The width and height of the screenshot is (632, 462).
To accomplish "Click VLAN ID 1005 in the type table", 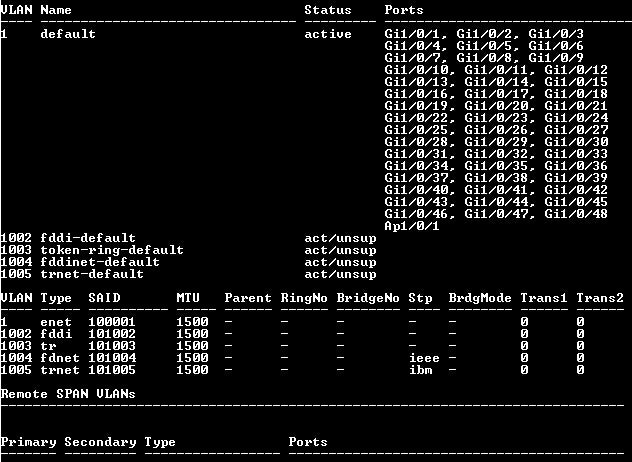I will 16,370.
